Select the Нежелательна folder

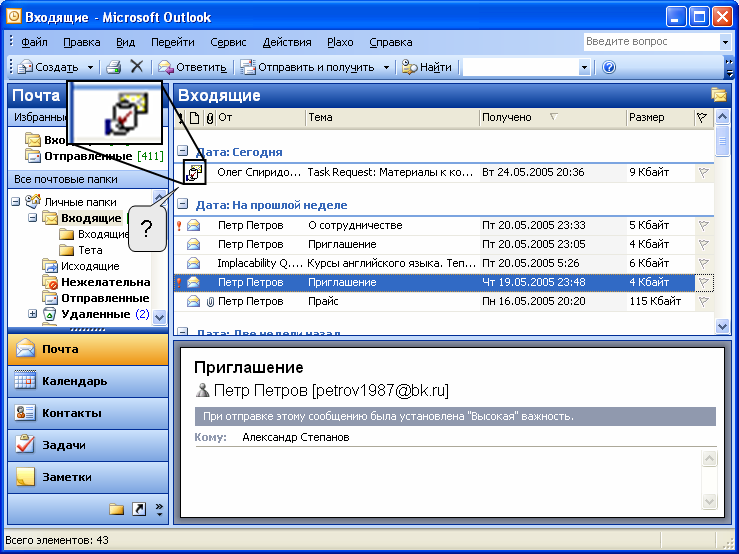coord(105,282)
